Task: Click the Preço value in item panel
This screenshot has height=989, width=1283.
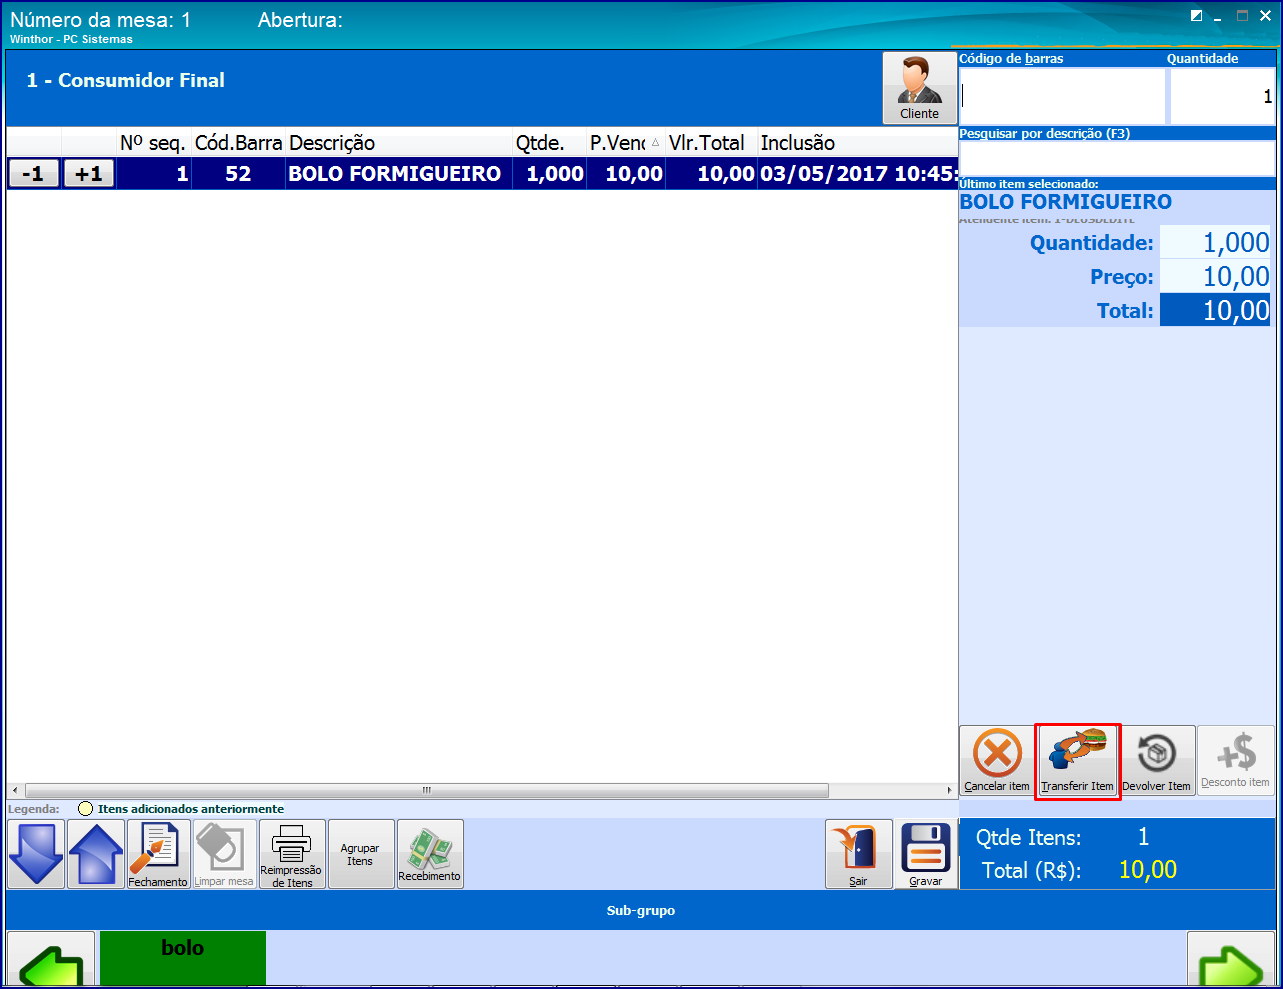Action: [x=1215, y=277]
